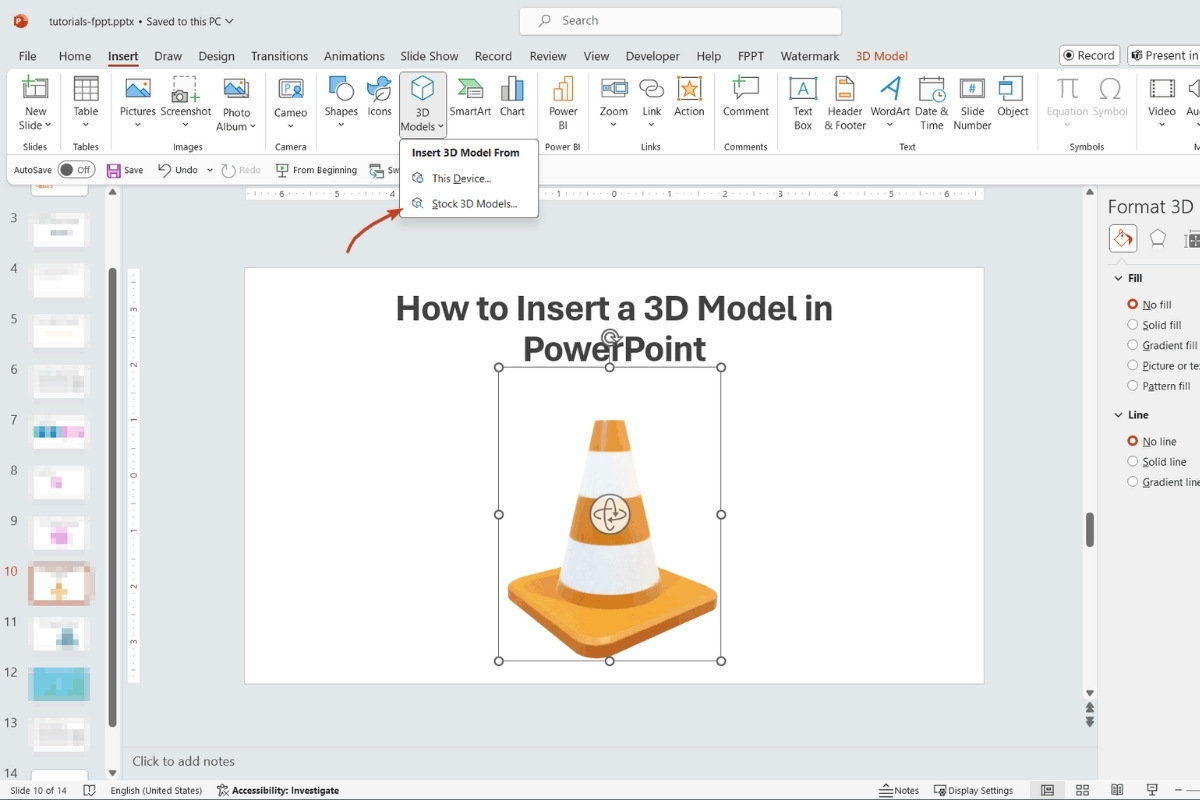Open the Screenshot tool
1200x800 pixels.
point(186,100)
